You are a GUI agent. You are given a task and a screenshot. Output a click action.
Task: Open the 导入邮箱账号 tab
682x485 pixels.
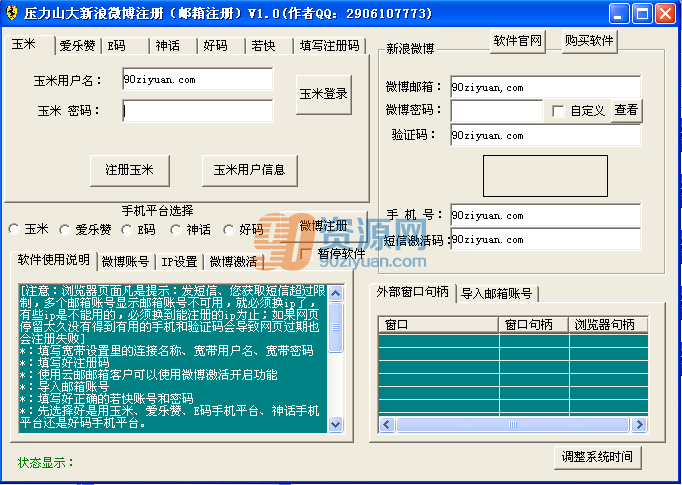[x=497, y=294]
